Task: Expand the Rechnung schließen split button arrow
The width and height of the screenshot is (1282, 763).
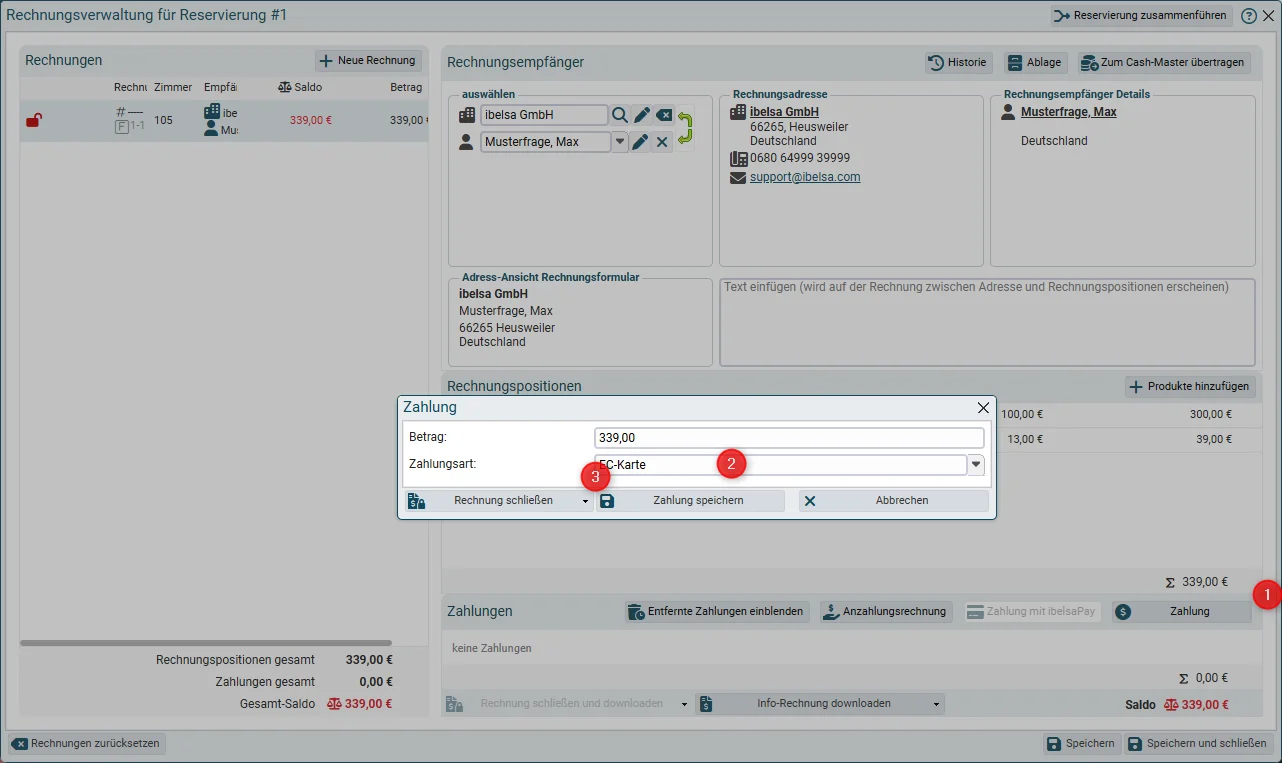Action: pyautogui.click(x=586, y=501)
